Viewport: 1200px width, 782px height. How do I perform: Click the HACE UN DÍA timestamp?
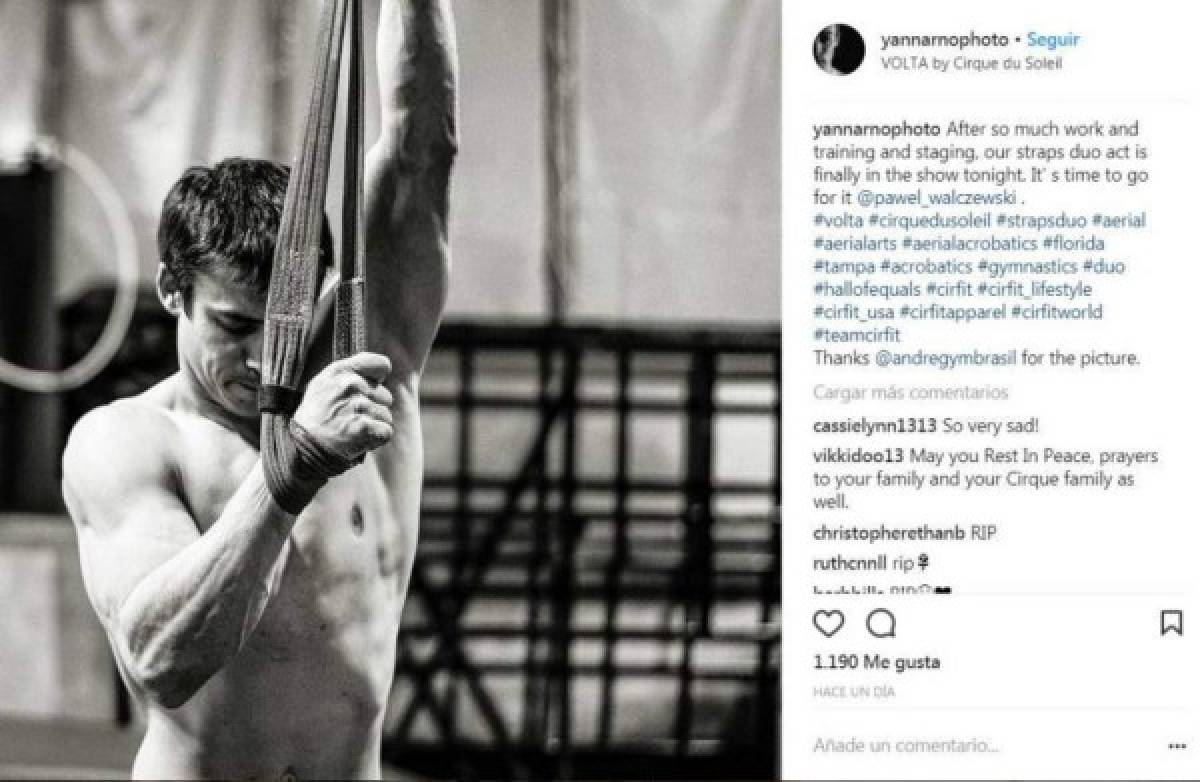pyautogui.click(x=853, y=692)
